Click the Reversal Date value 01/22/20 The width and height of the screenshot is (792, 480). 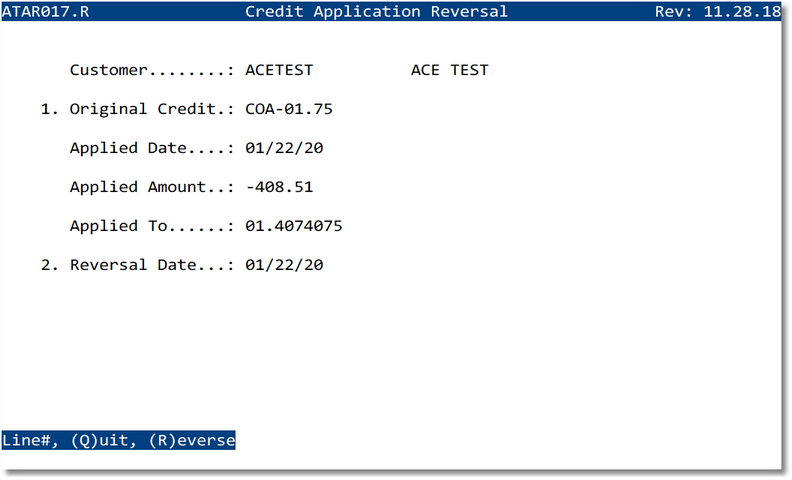tap(284, 265)
